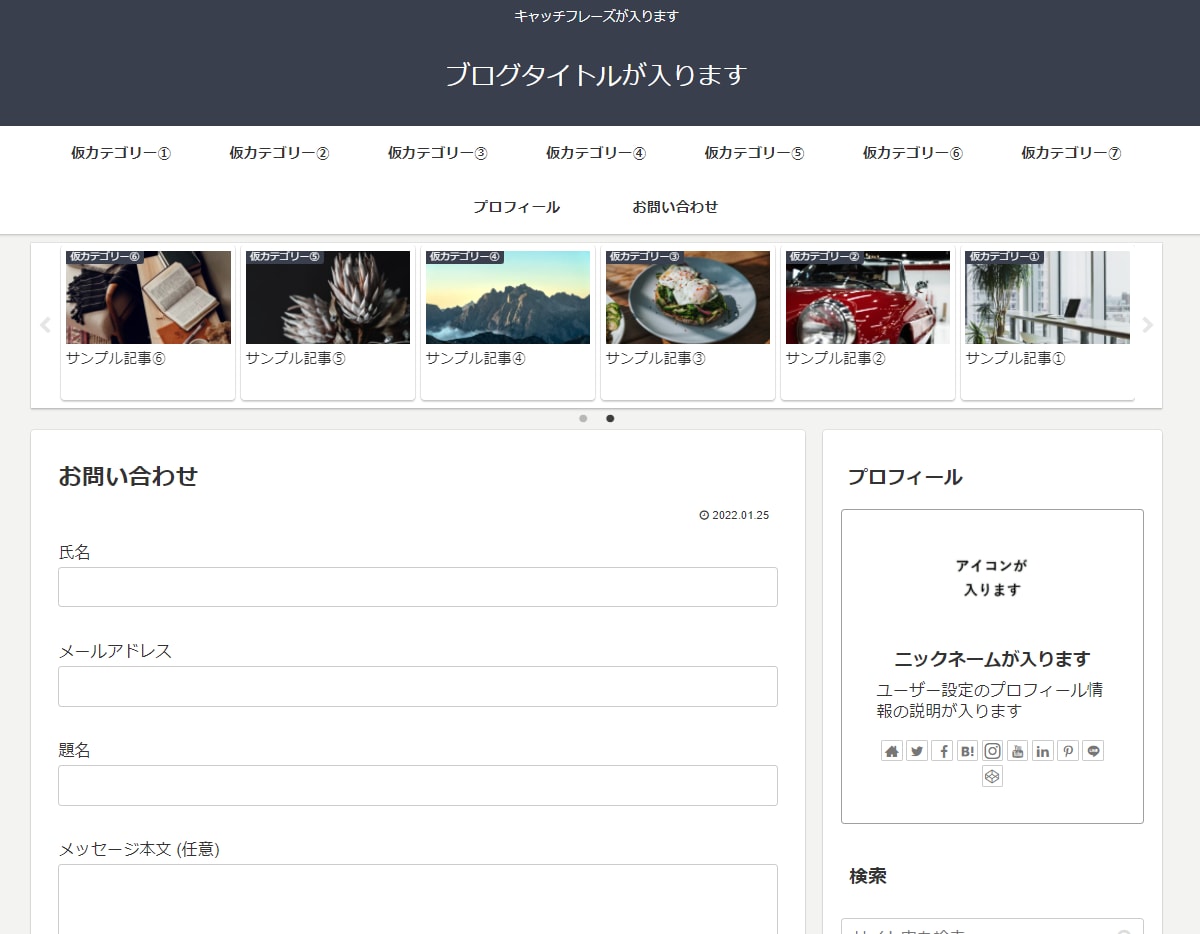
Task: Select the second carousel pagination dot
Action: (610, 419)
